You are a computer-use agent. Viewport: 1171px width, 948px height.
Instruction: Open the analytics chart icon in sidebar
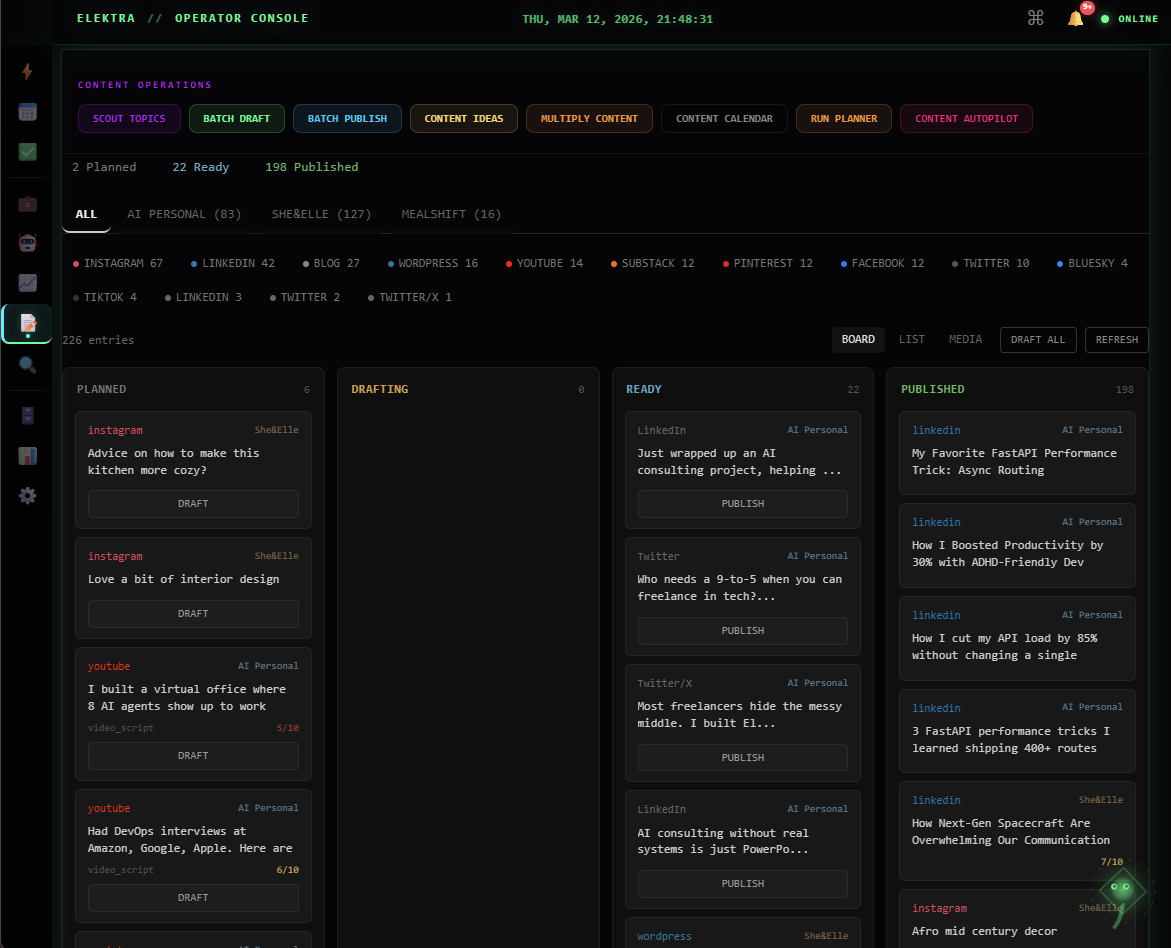coord(27,283)
